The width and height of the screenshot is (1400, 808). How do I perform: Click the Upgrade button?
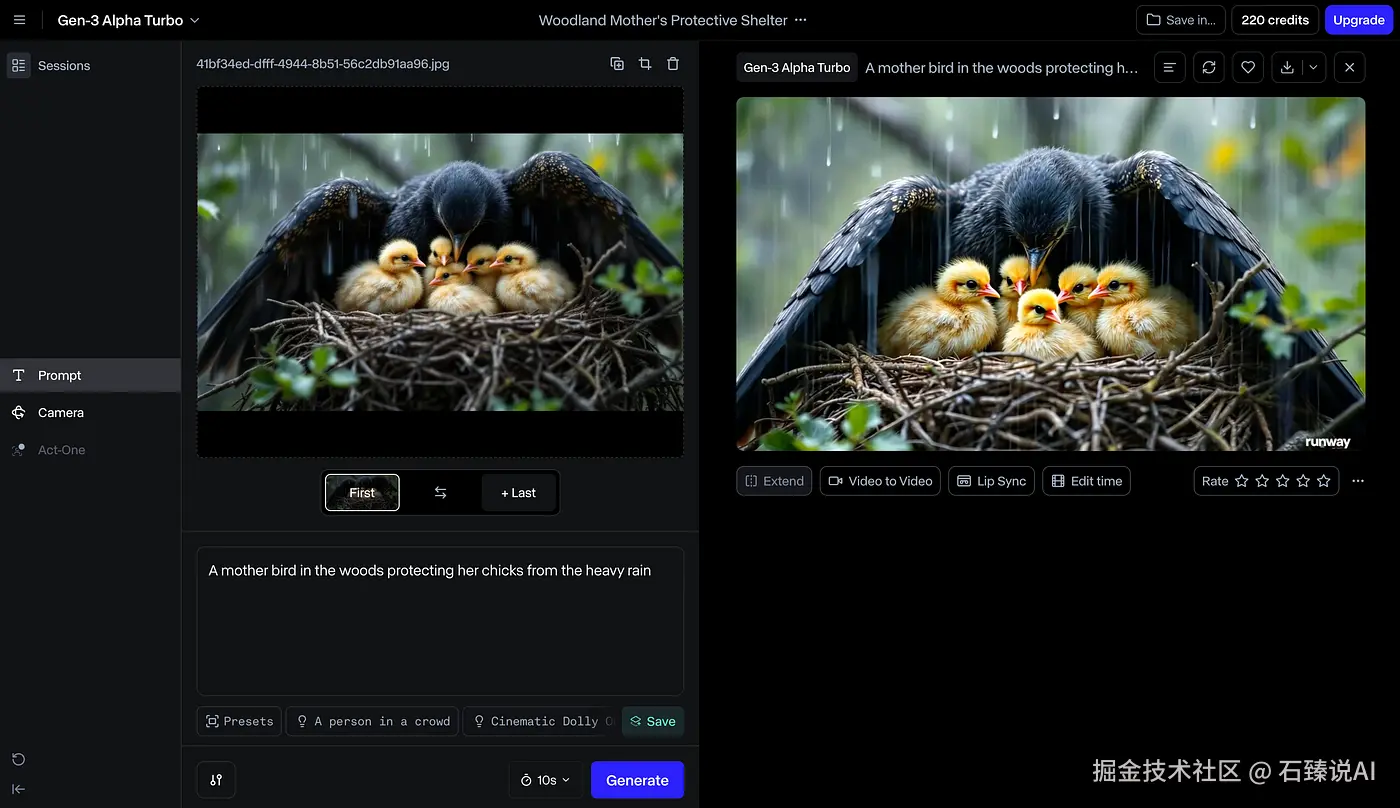[1359, 20]
